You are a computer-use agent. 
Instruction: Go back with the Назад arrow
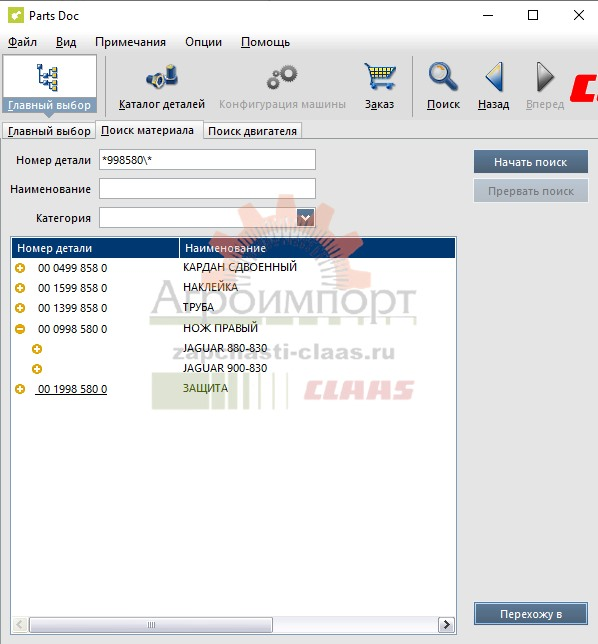pyautogui.click(x=494, y=77)
